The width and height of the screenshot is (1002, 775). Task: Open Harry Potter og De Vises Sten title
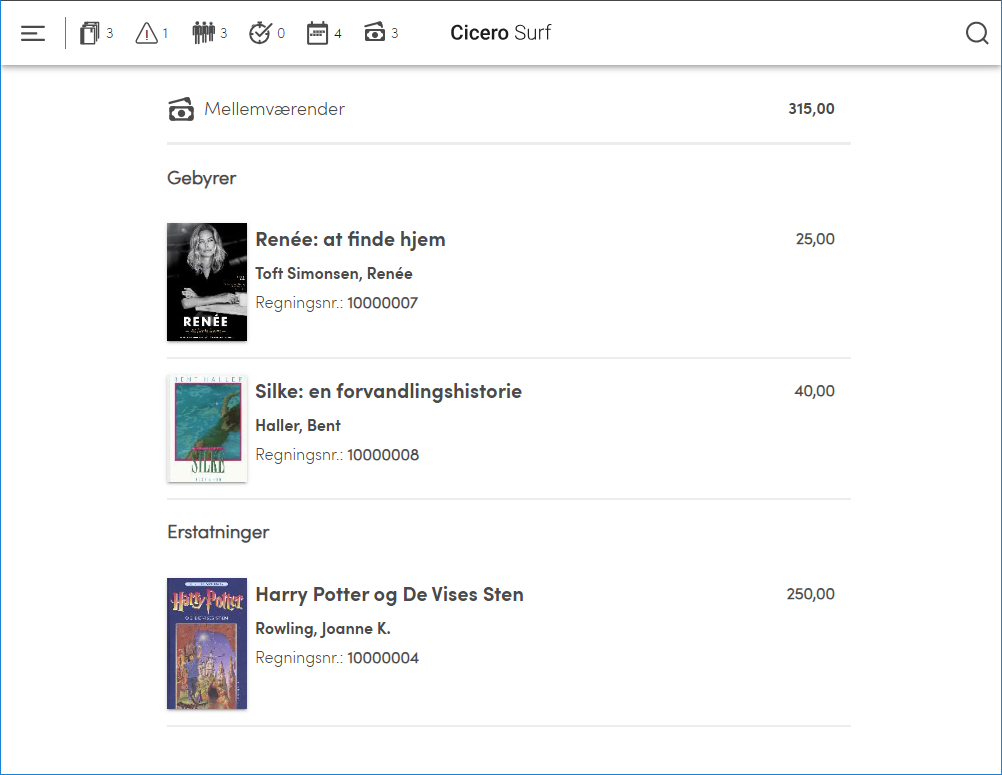coord(389,594)
